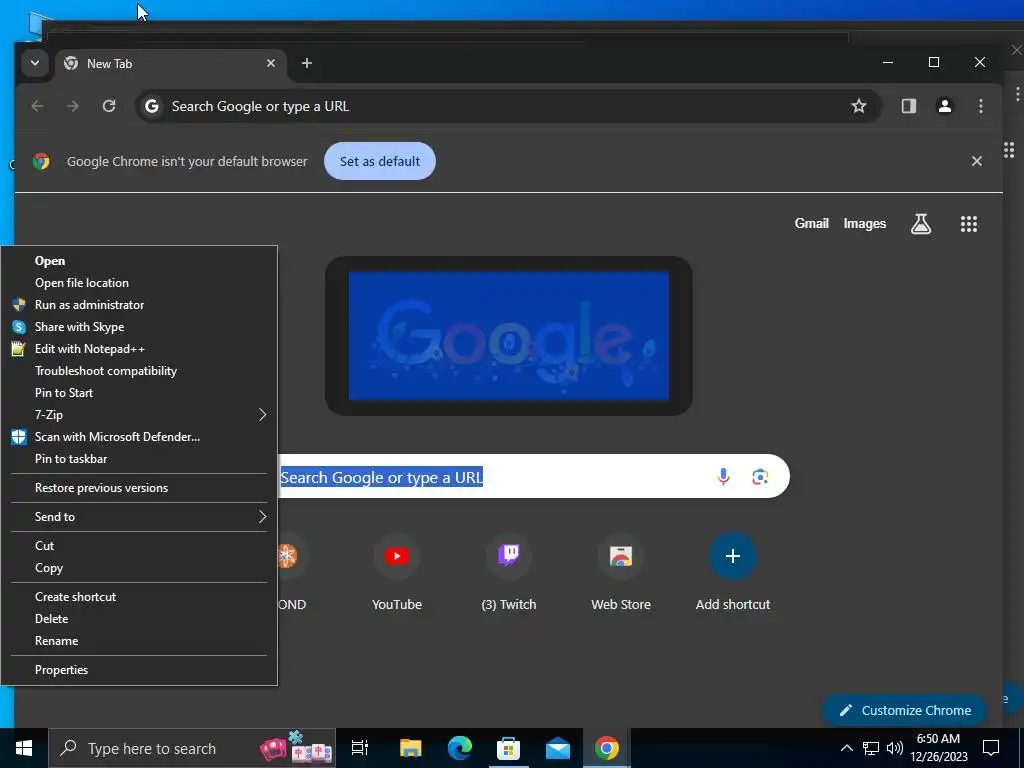Click the Google doodle image
The height and width of the screenshot is (768, 1024).
tap(509, 336)
